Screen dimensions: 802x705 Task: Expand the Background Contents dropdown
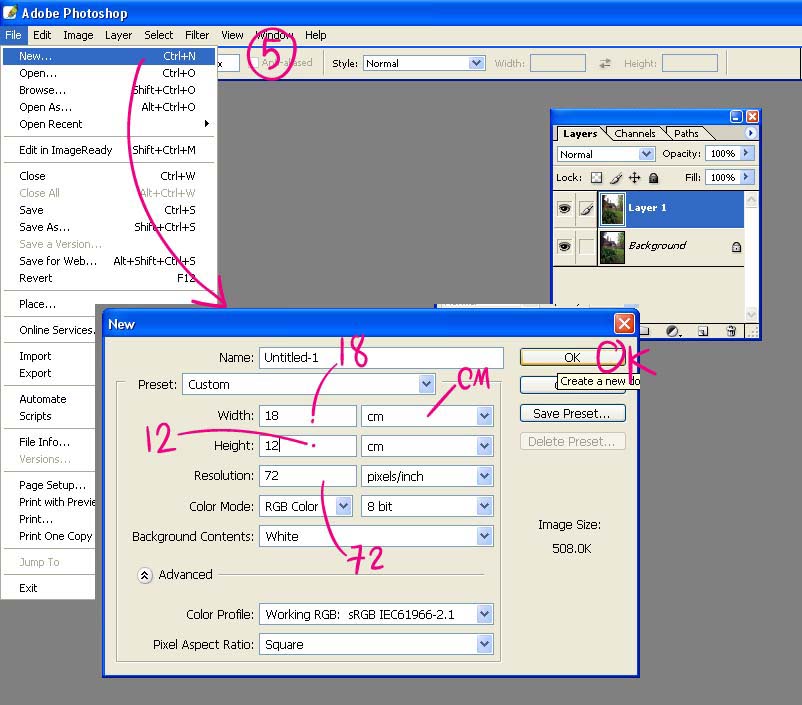(x=484, y=537)
